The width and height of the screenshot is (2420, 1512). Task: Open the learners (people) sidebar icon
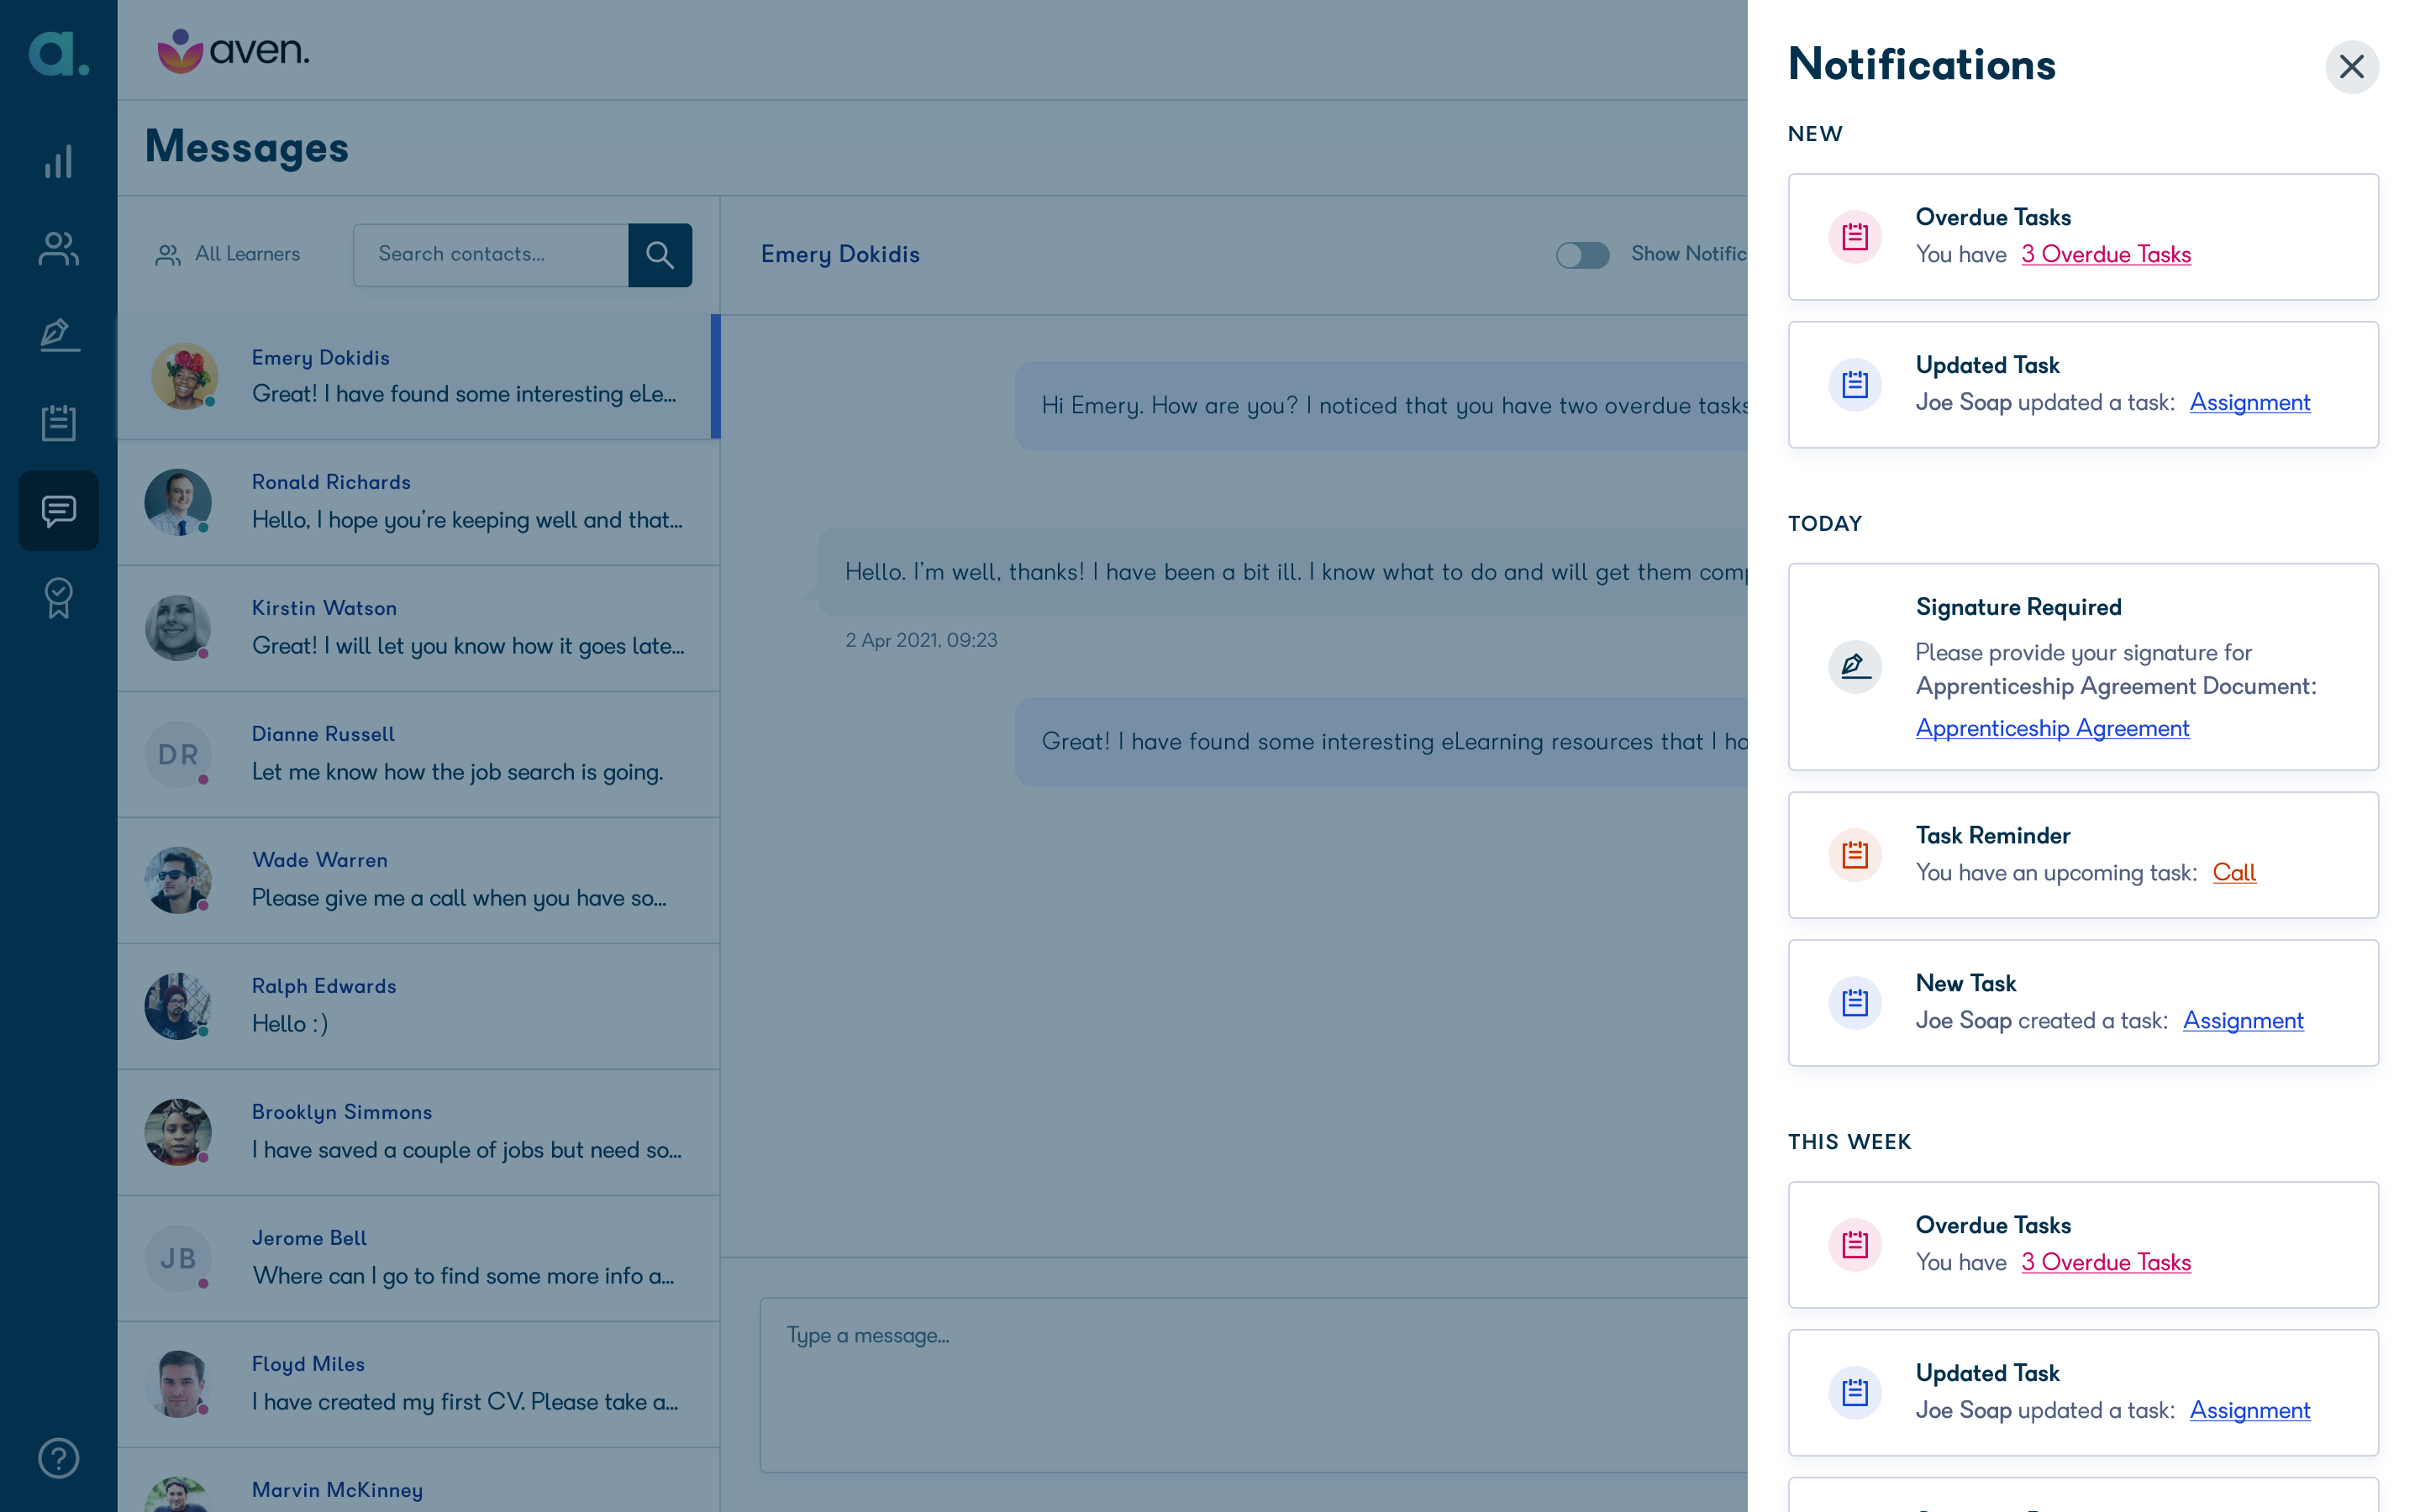59,248
